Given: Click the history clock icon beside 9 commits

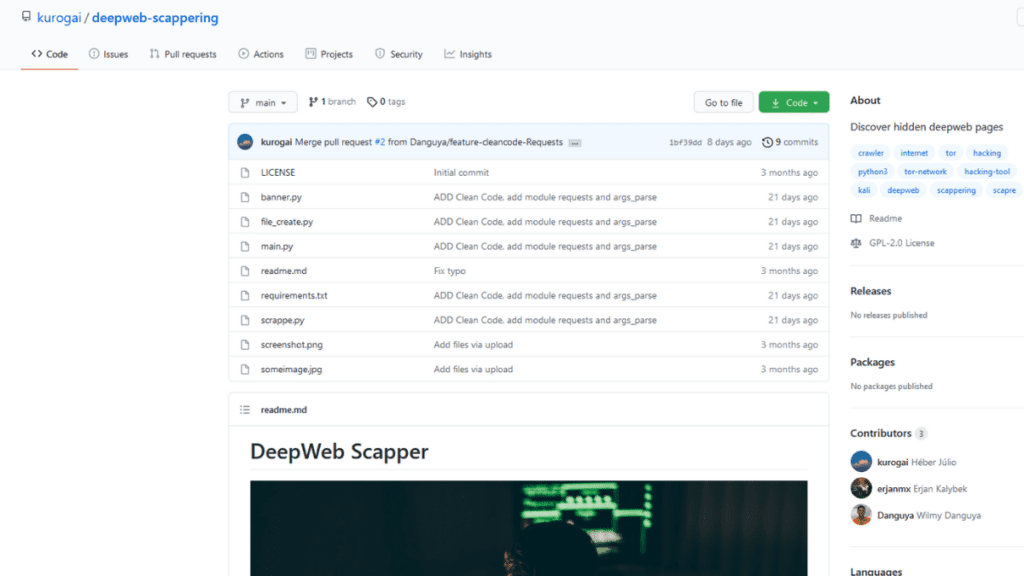Looking at the screenshot, I should pyautogui.click(x=767, y=142).
